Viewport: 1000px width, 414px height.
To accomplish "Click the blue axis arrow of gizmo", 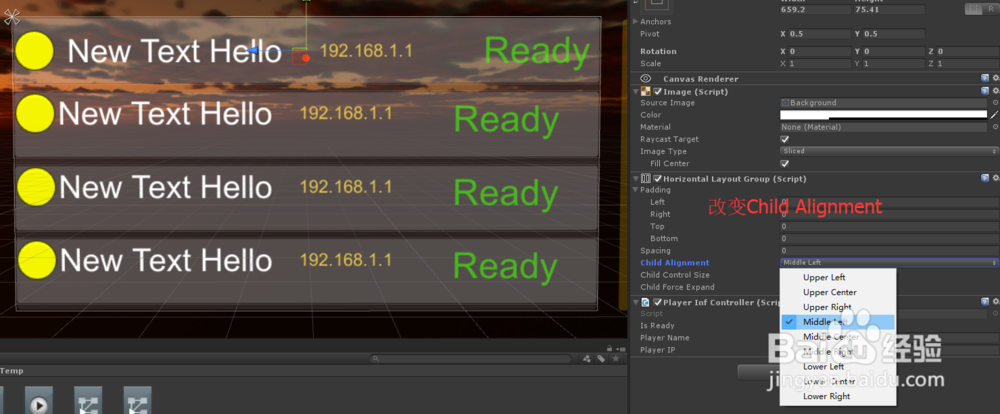I will coord(252,50).
